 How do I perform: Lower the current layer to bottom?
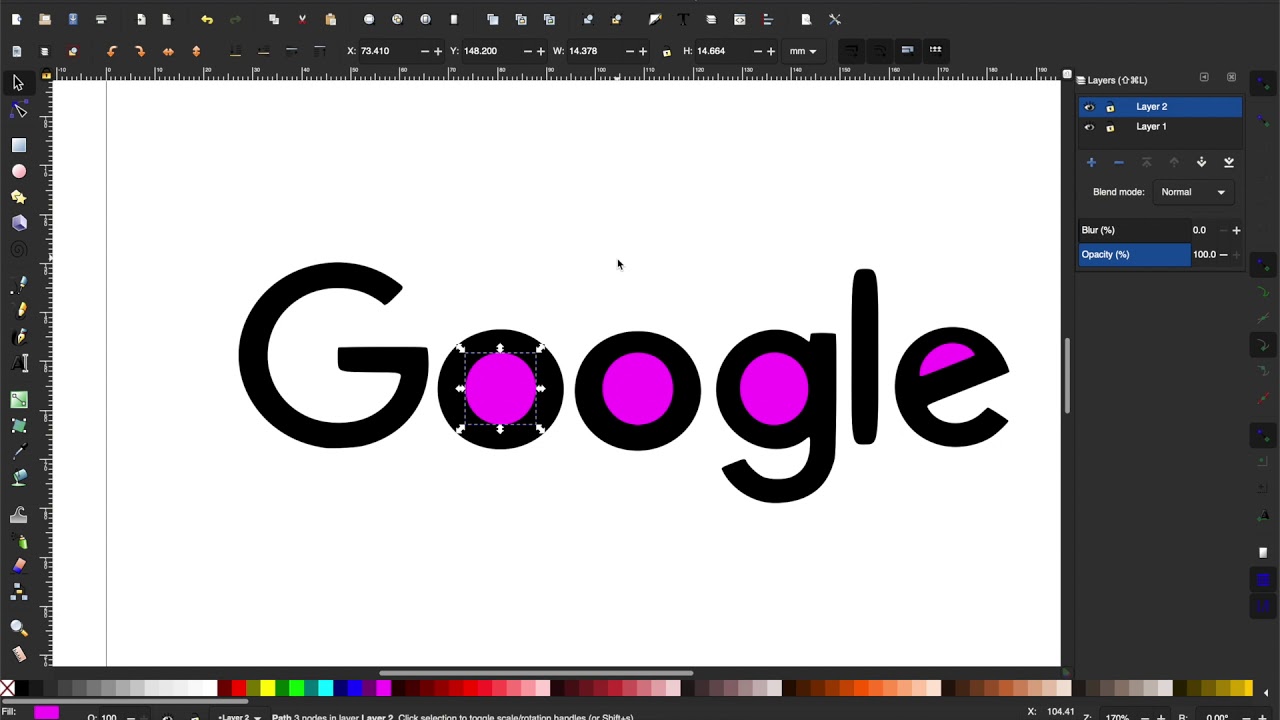(x=1229, y=162)
